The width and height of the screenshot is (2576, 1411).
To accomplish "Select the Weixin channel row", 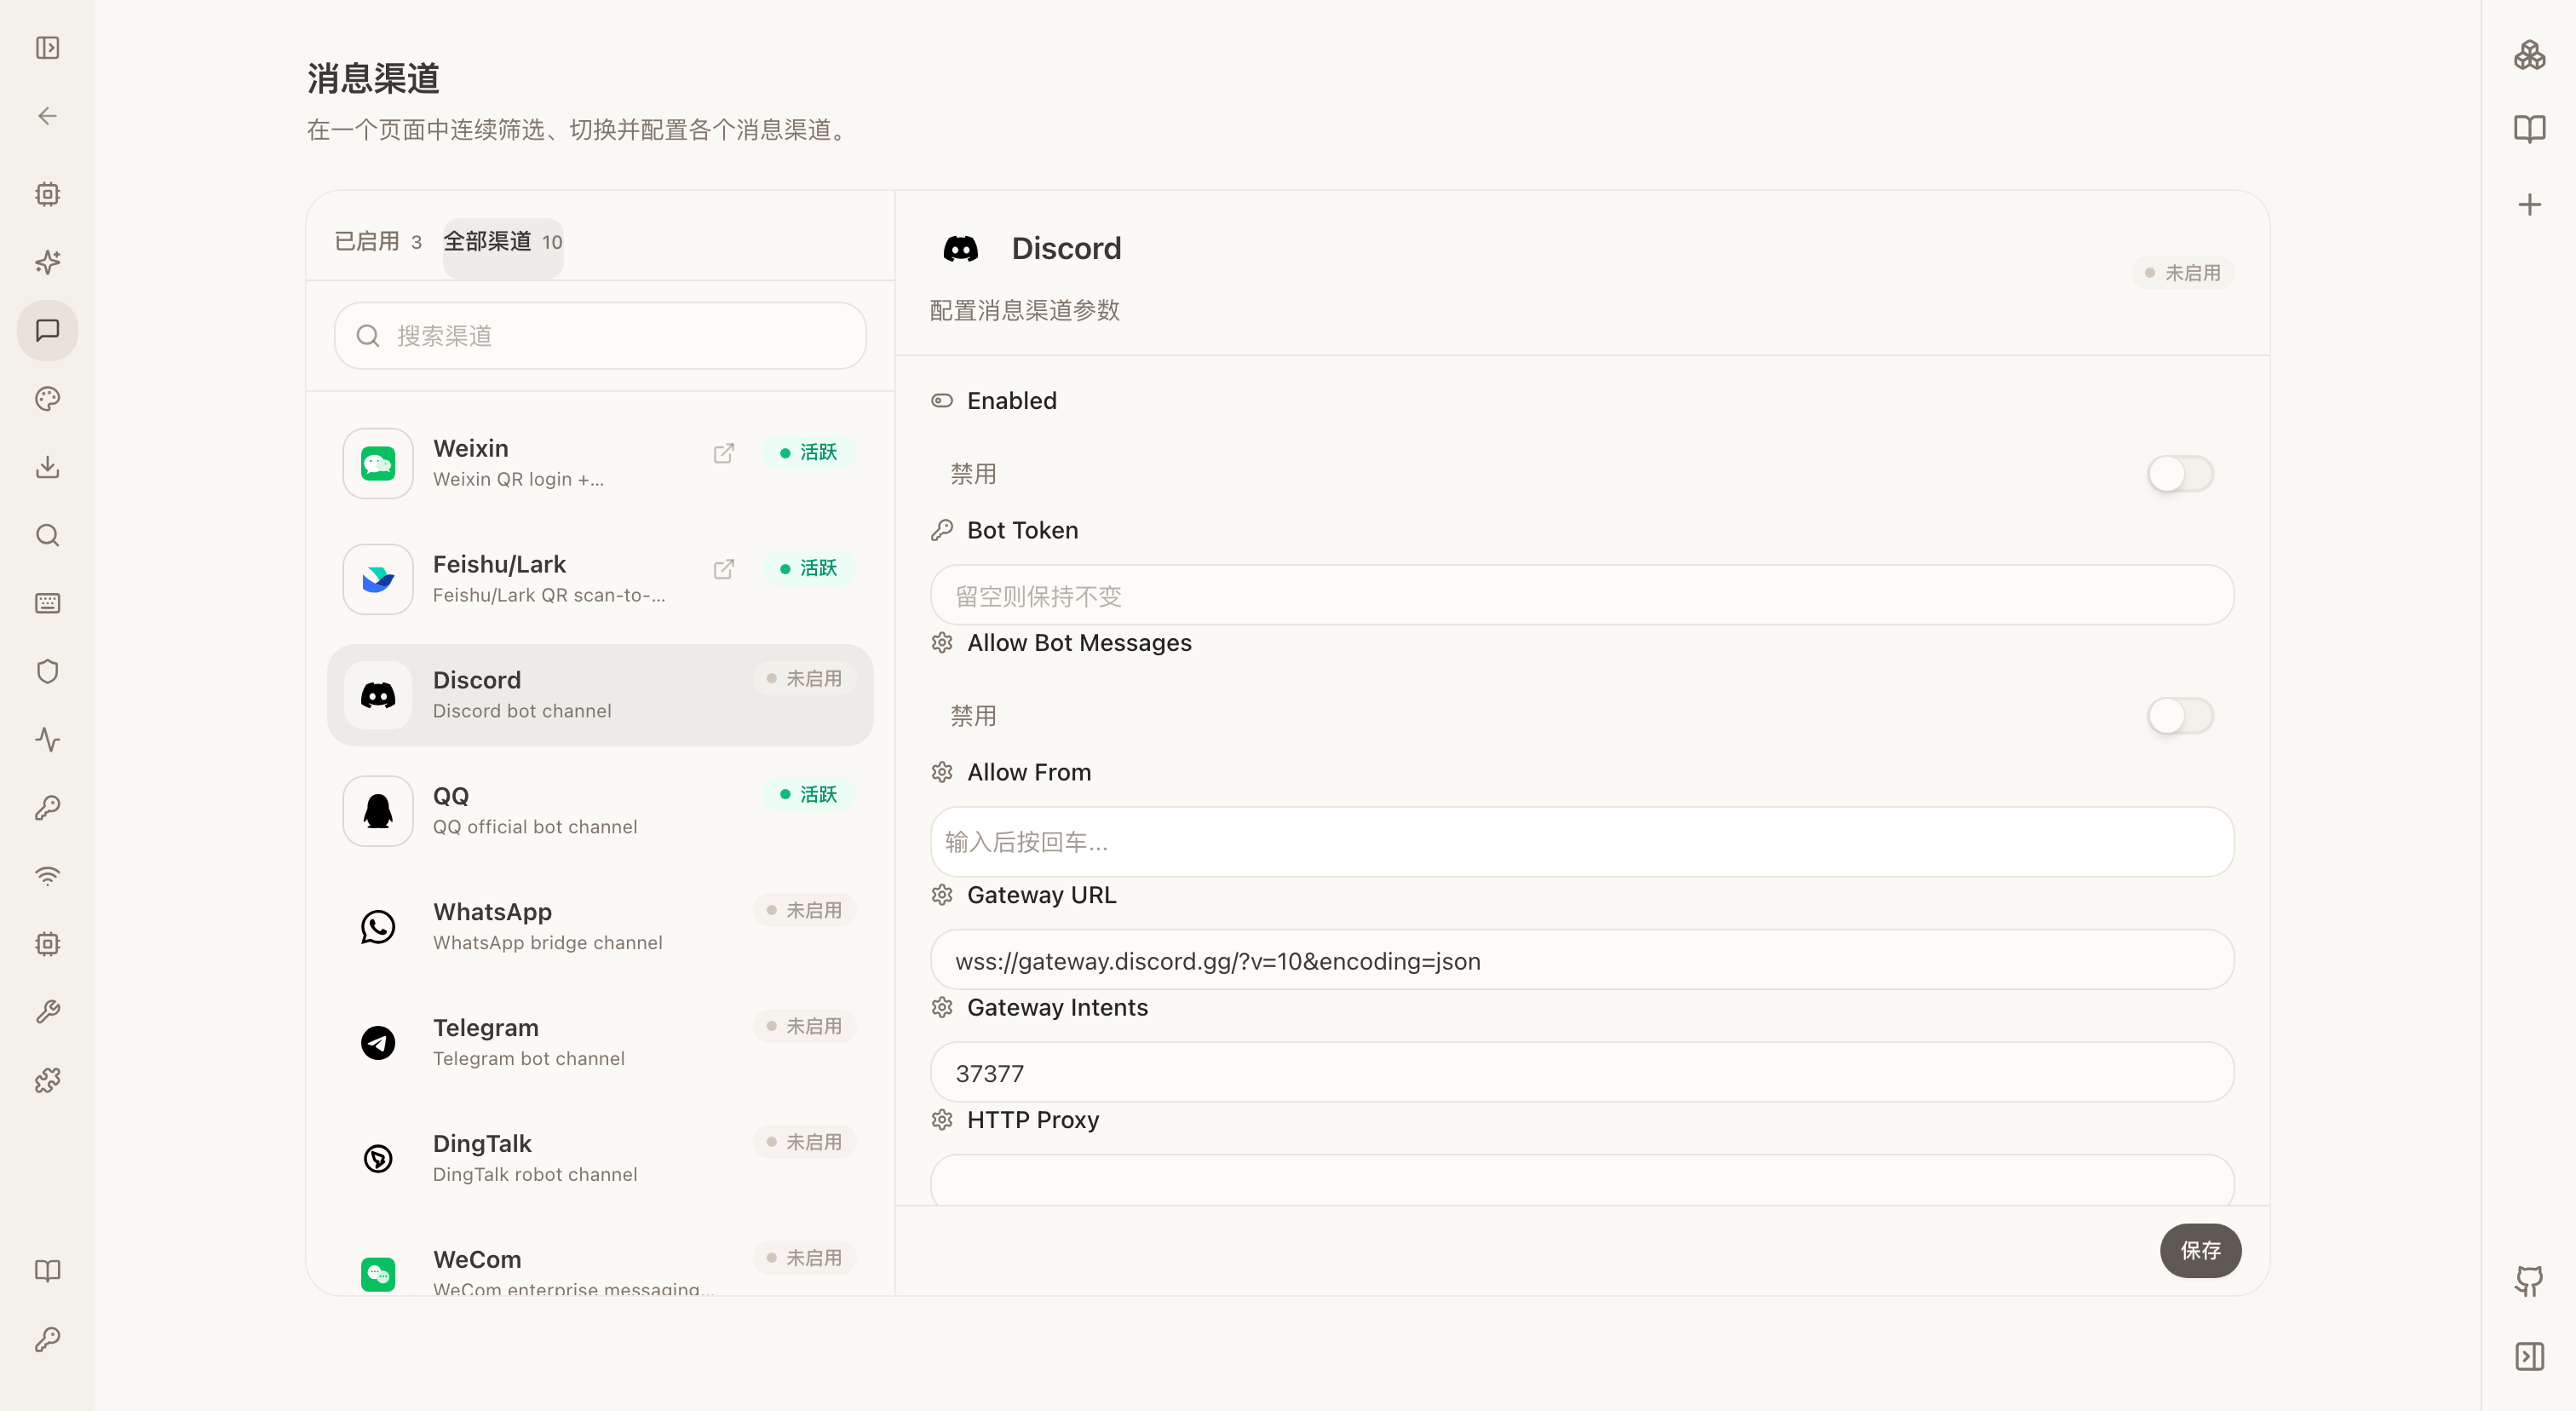I will coord(600,463).
